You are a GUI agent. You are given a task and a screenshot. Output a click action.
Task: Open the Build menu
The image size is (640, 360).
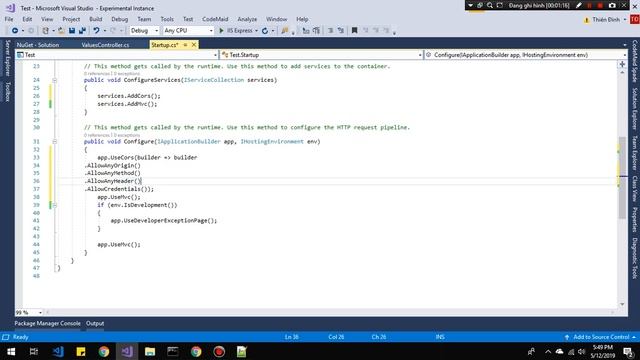96,19
